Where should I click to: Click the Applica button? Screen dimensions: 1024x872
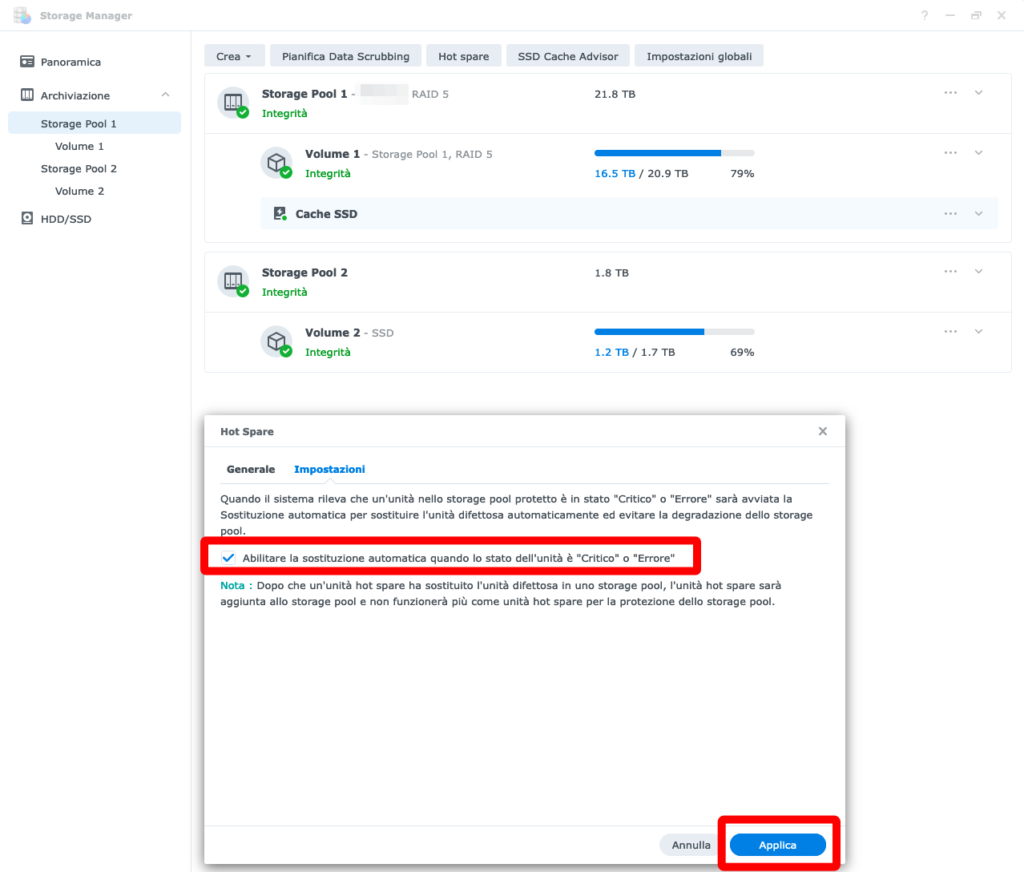click(x=777, y=845)
